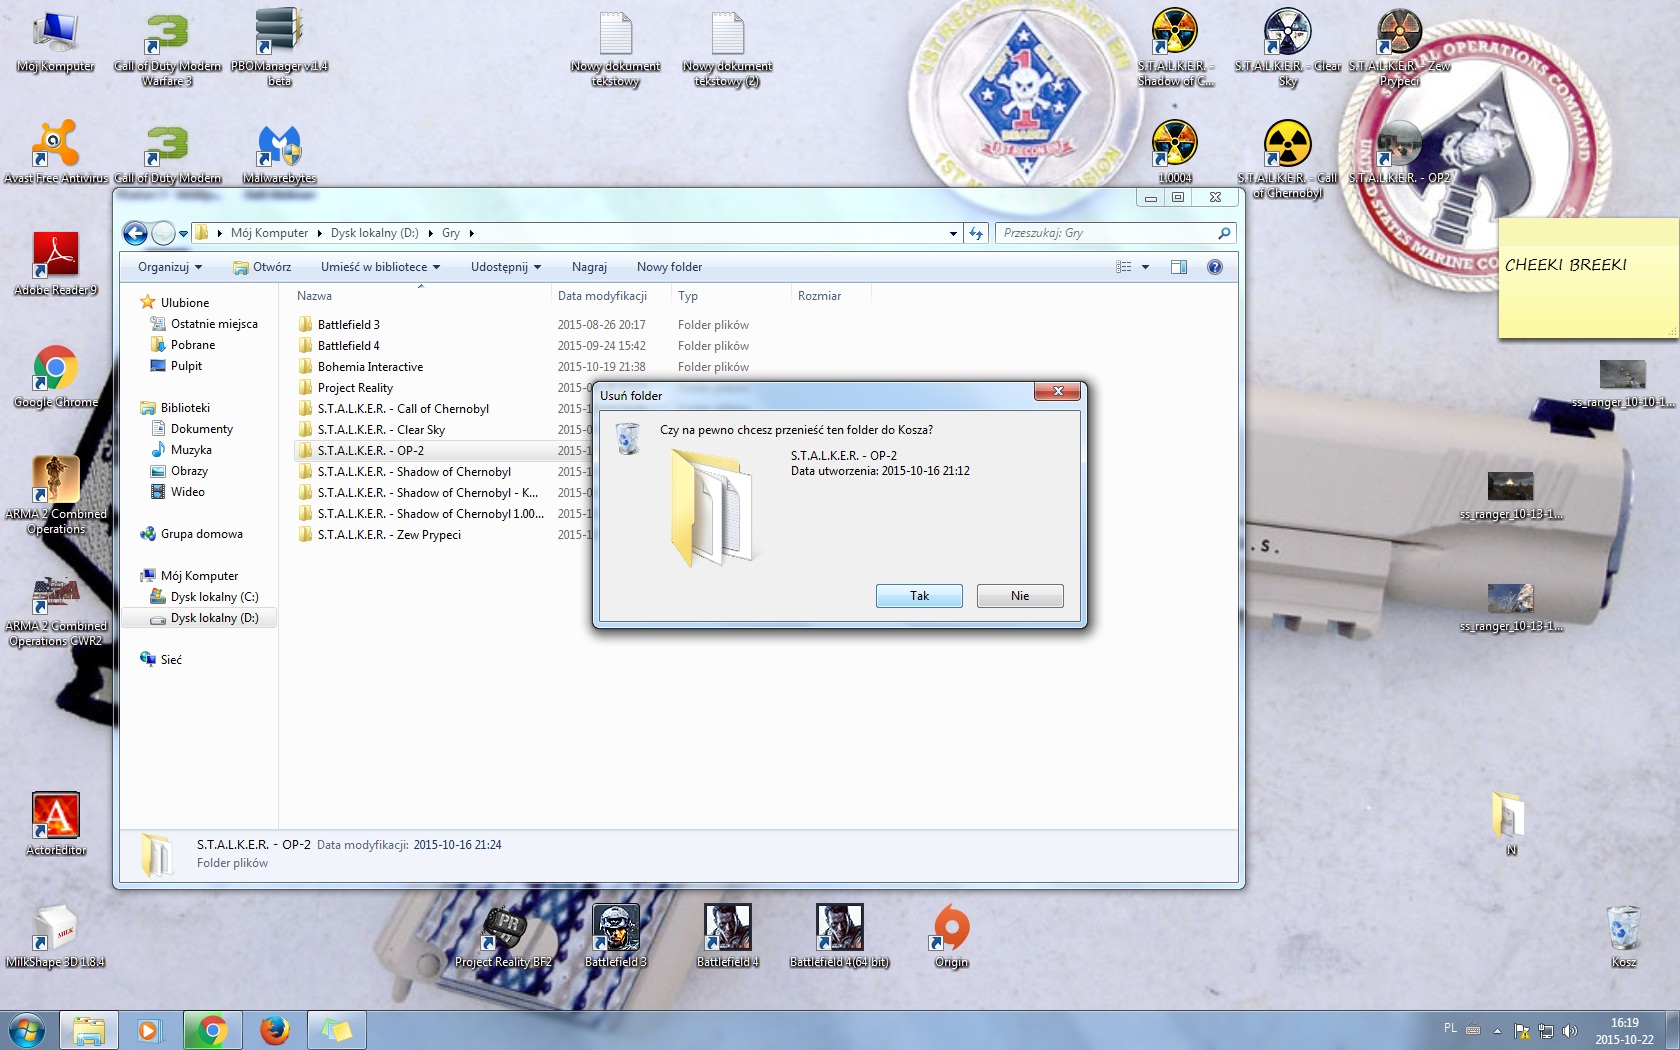This screenshot has width=1680, height=1050.
Task: Open MilkShape 3D 1.8.4 desktop shortcut
Action: (x=56, y=937)
